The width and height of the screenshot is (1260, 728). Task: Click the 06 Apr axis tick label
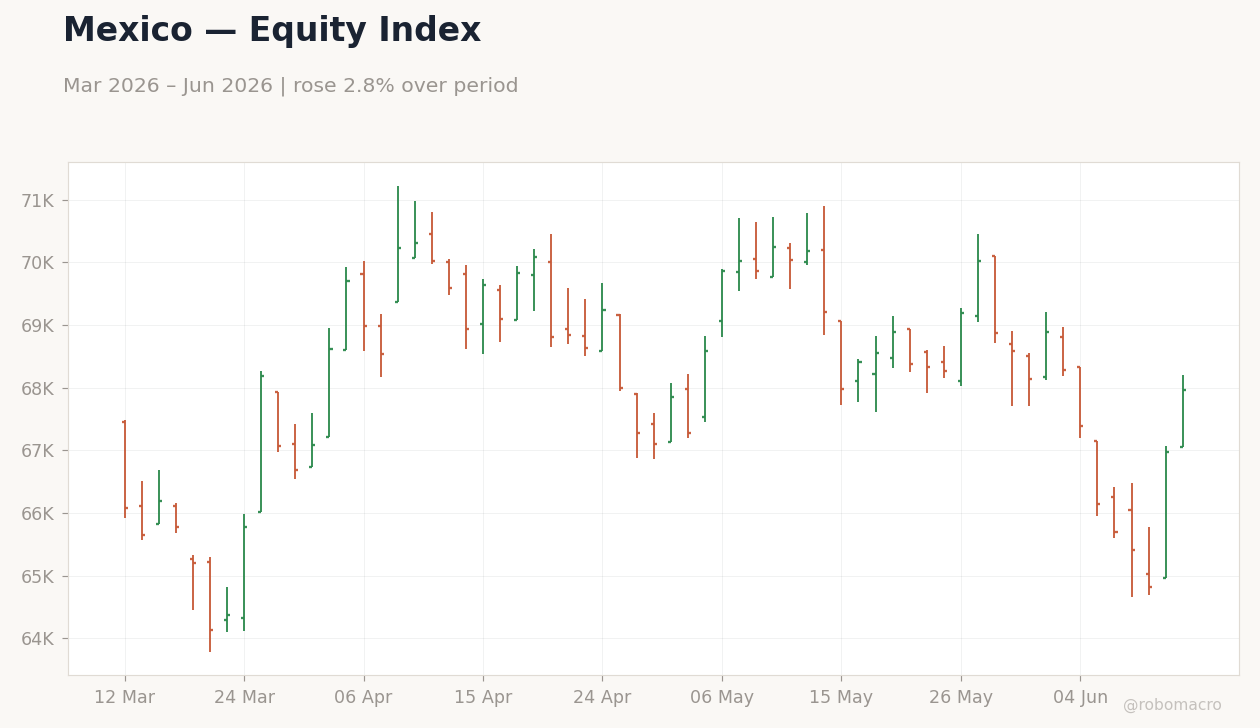(363, 698)
